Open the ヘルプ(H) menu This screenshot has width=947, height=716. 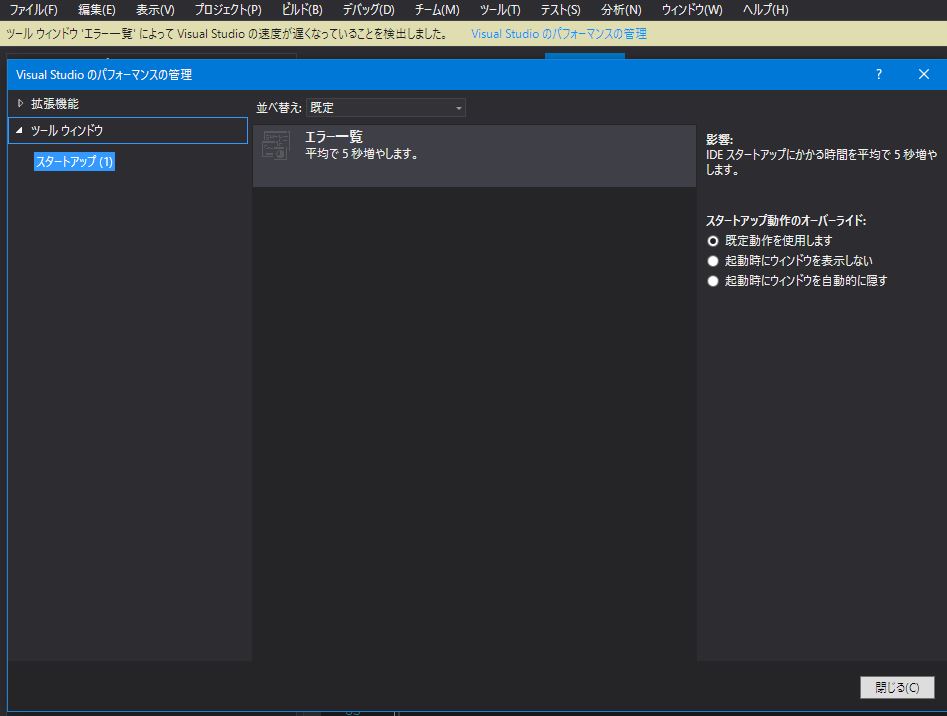point(765,10)
